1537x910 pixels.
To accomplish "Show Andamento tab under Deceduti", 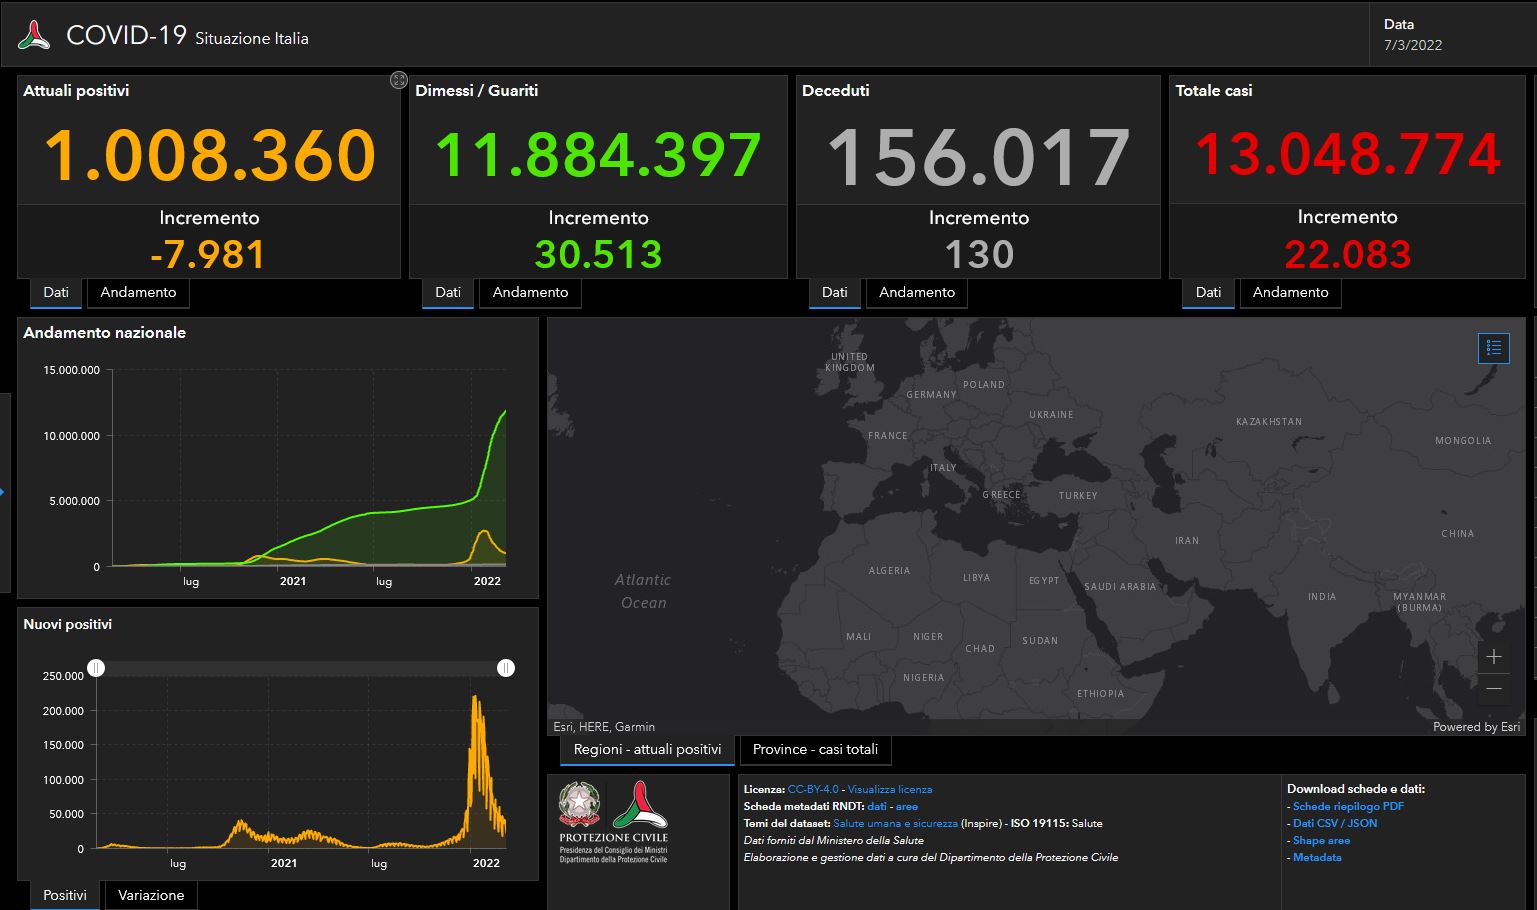I will click(x=916, y=292).
